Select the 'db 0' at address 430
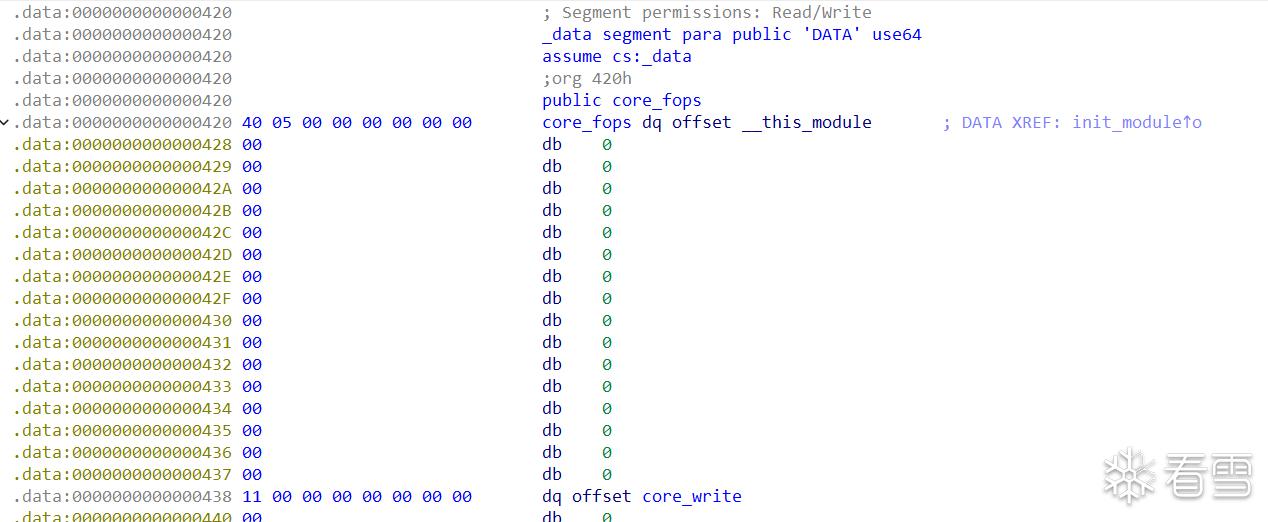The height and width of the screenshot is (522, 1268). [576, 321]
